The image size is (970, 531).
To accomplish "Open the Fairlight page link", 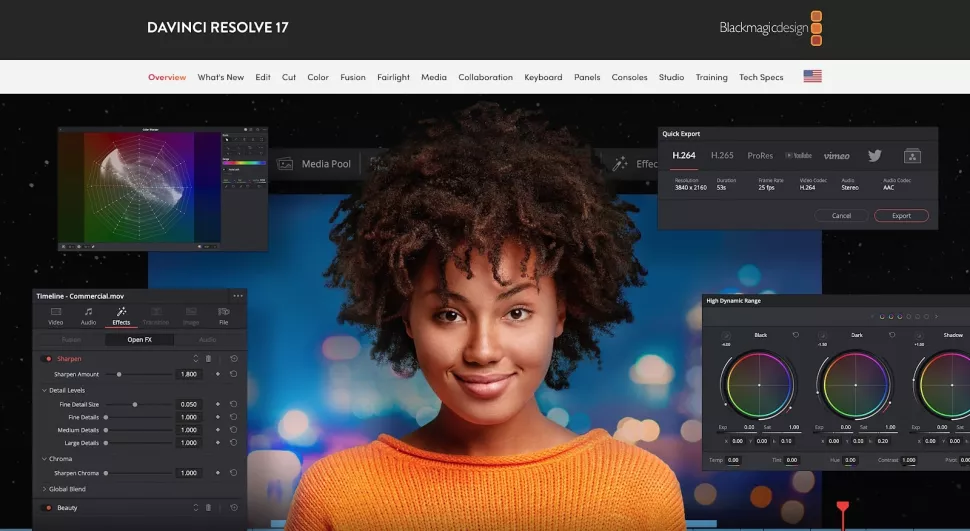I will click(x=393, y=77).
